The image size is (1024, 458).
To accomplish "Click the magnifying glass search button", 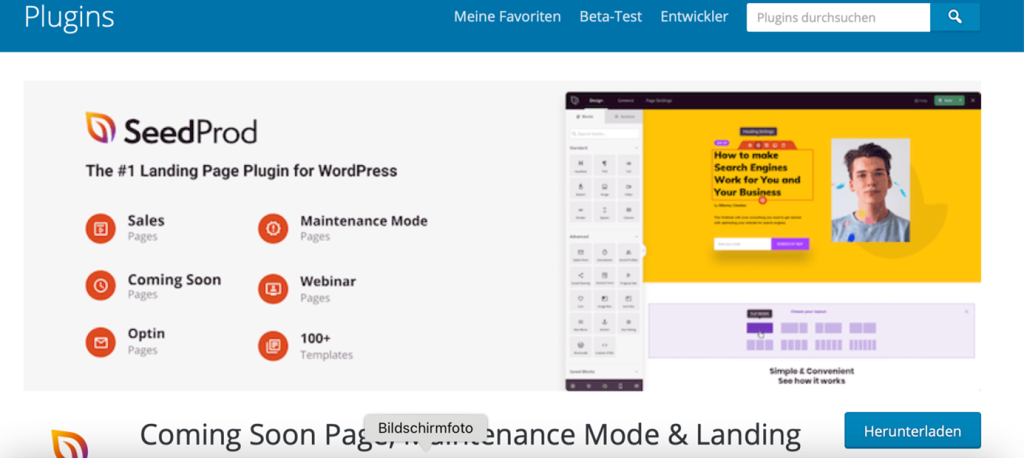I will coord(955,18).
